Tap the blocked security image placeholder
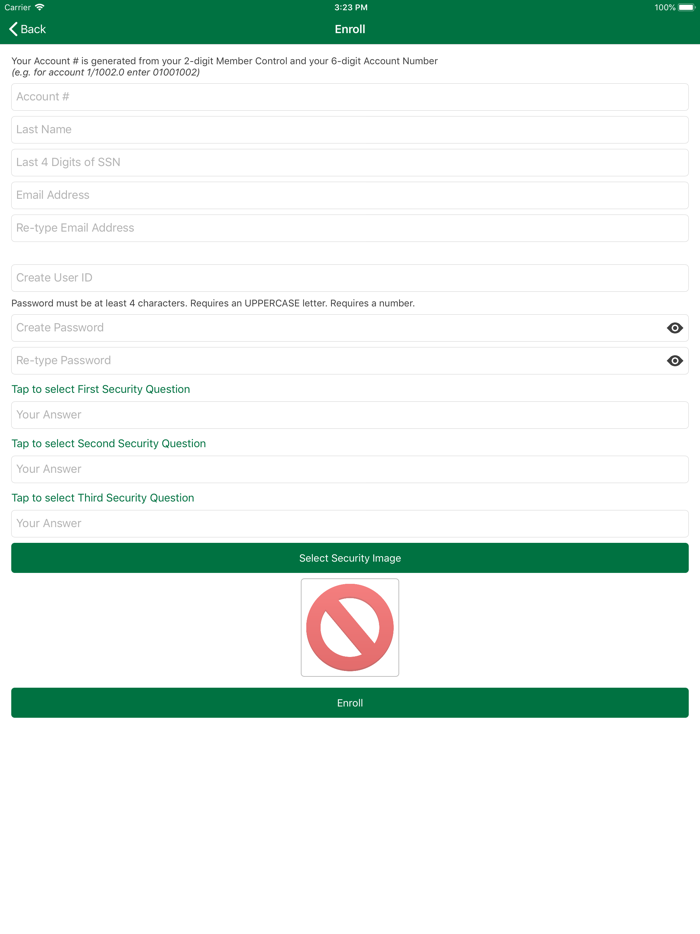This screenshot has height=934, width=700. click(x=350, y=627)
